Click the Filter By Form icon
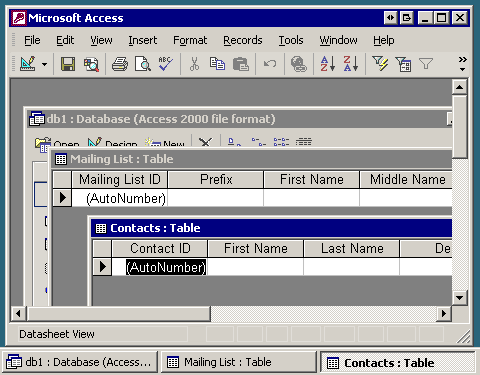This screenshot has height=375, width=480. (x=403, y=64)
